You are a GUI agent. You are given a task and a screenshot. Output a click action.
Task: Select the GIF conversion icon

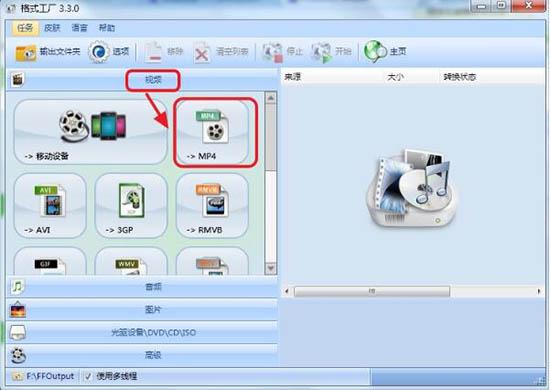coord(50,261)
